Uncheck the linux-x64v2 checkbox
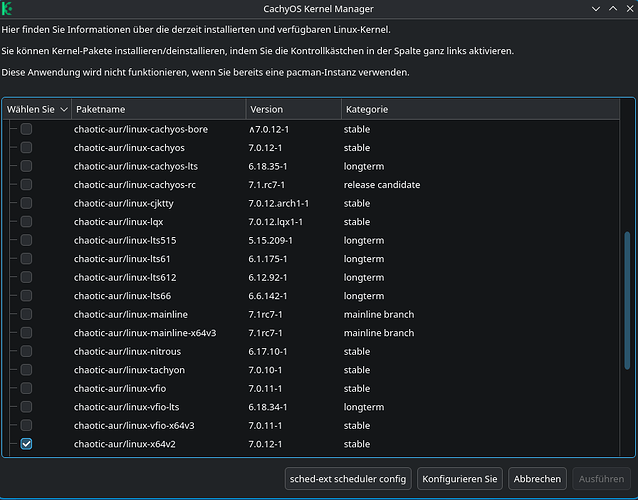Image resolution: width=638 pixels, height=500 pixels. click(x=26, y=444)
